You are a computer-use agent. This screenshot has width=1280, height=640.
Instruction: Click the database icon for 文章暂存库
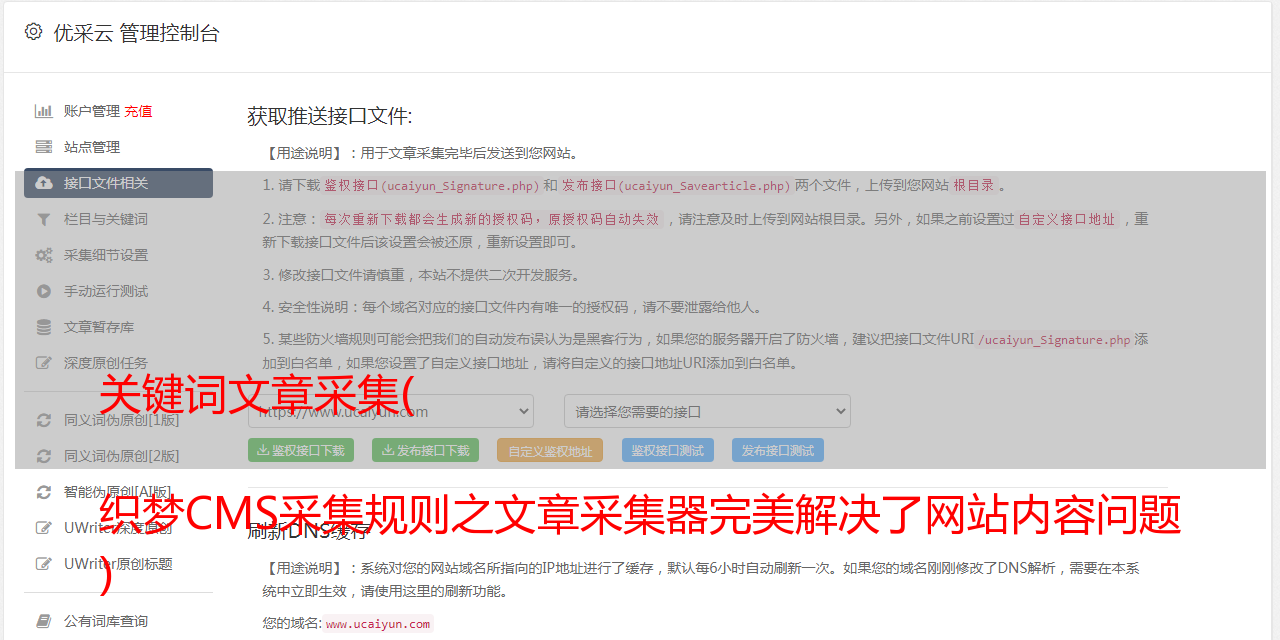pos(44,327)
